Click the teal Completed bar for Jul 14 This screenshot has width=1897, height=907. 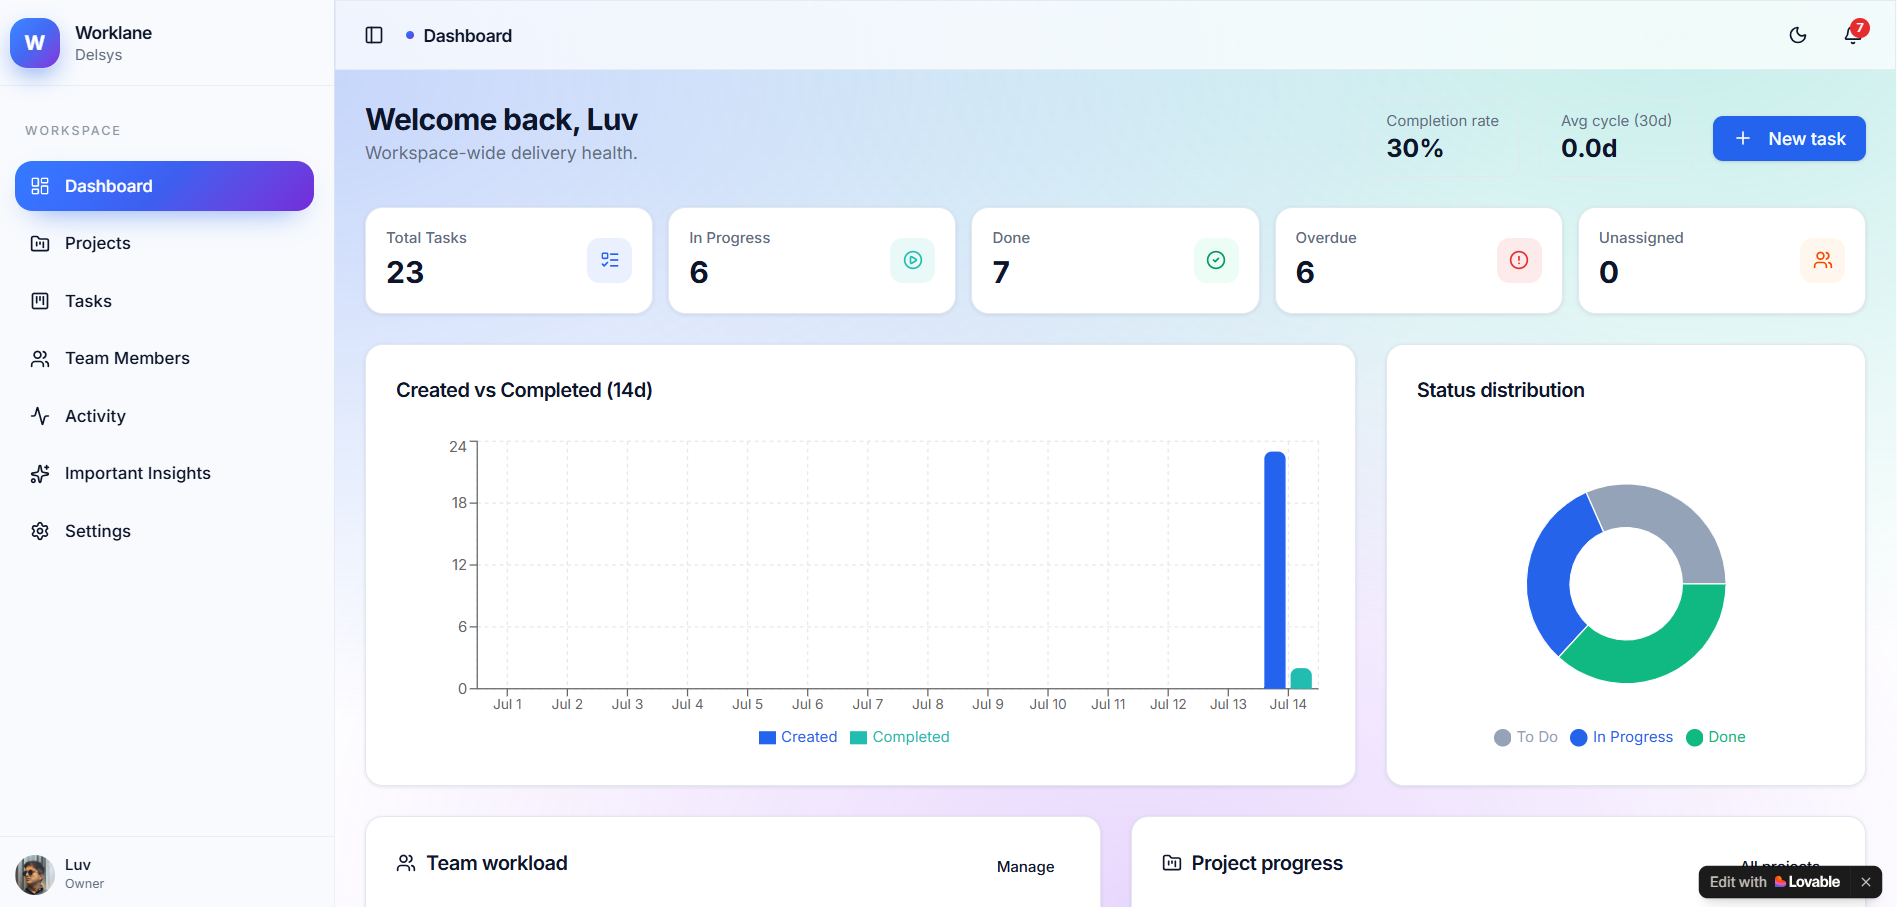(1301, 678)
